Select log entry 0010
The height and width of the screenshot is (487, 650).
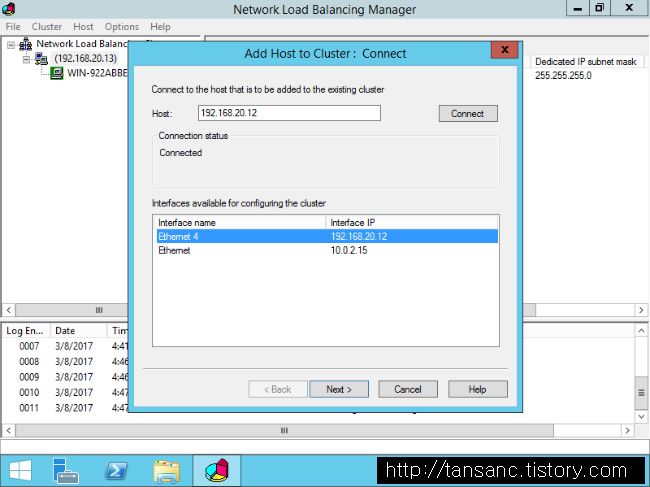(x=29, y=392)
